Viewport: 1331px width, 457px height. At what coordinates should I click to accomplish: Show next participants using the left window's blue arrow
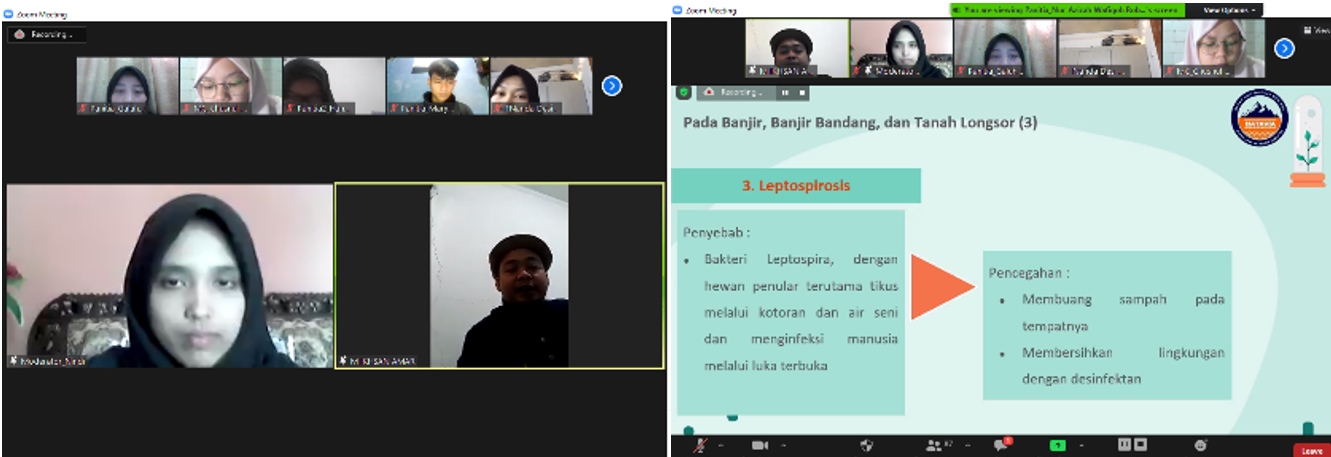(612, 86)
